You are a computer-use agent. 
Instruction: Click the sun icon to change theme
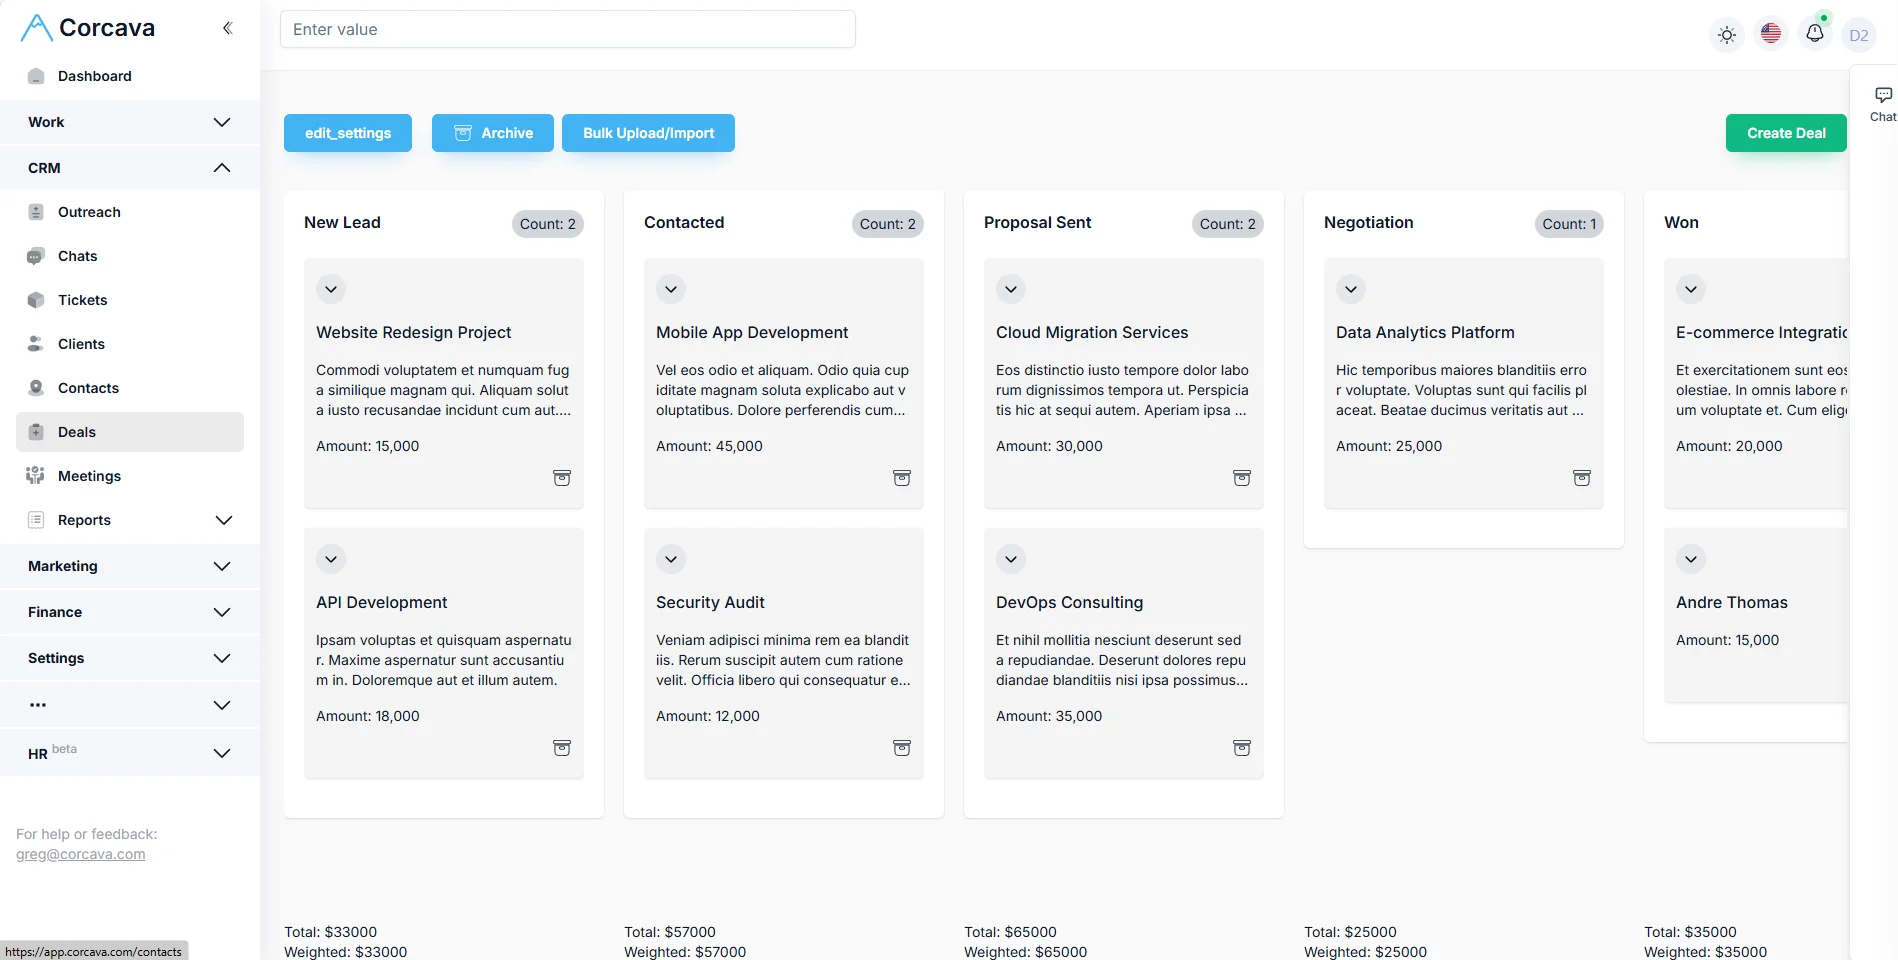[1727, 34]
